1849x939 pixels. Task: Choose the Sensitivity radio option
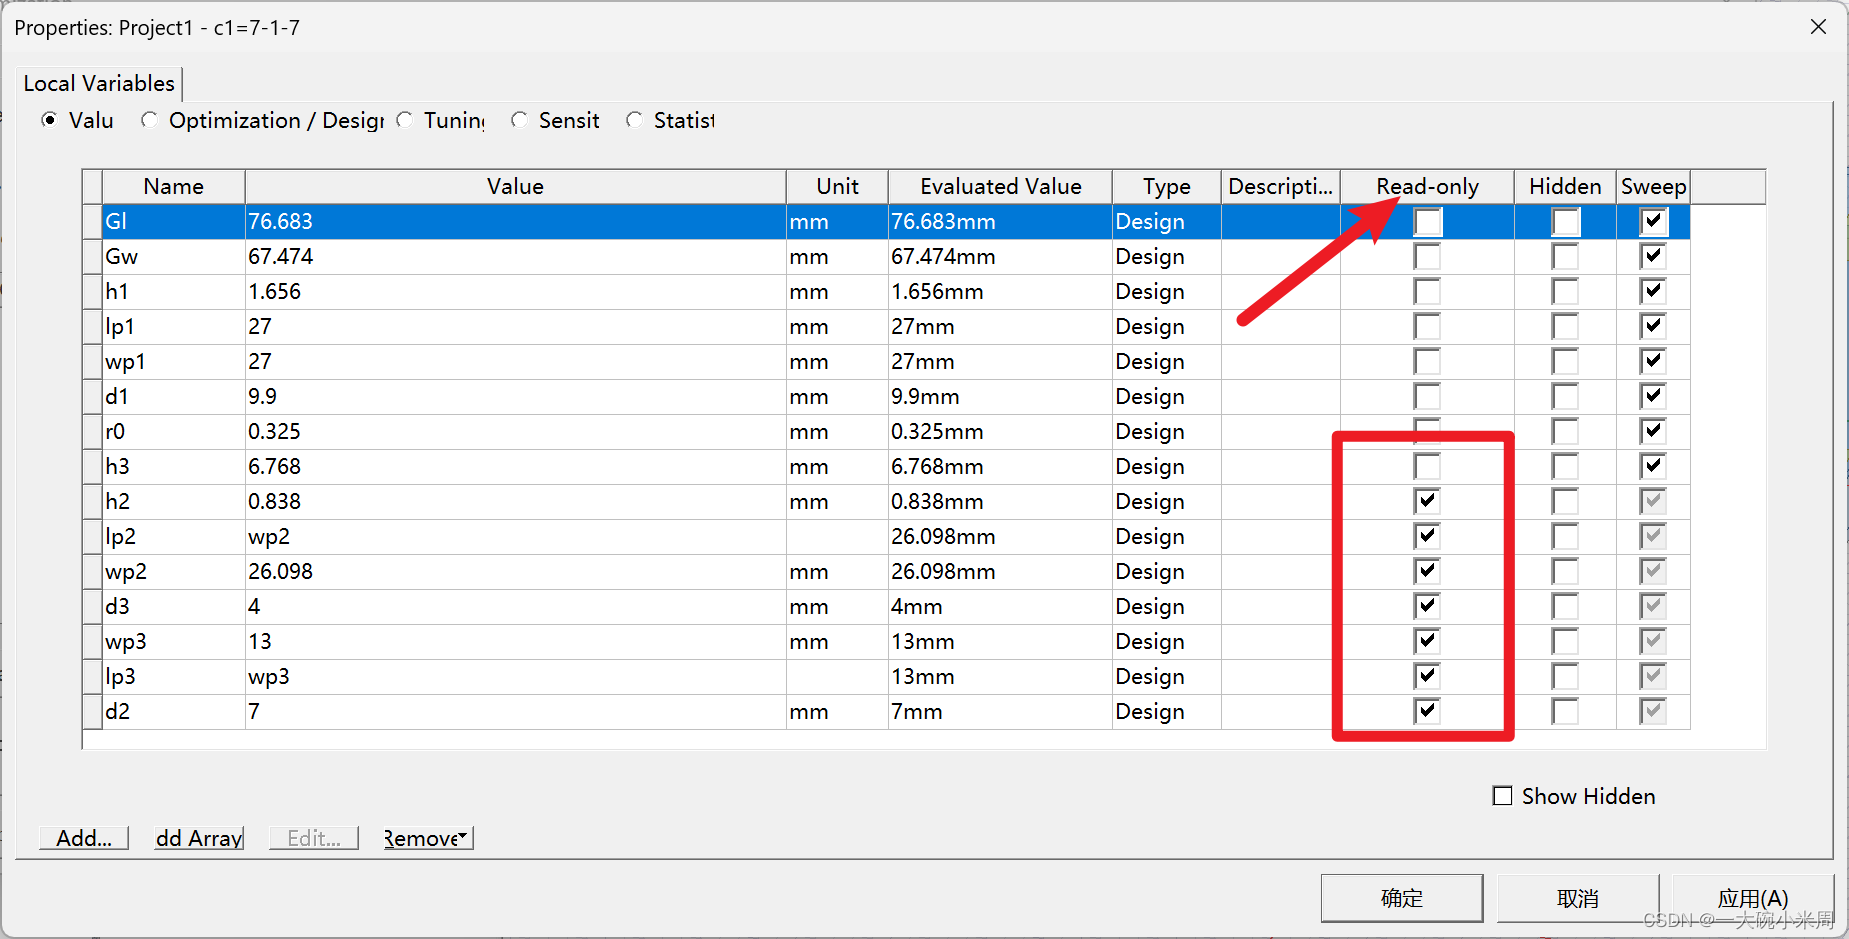tap(519, 120)
